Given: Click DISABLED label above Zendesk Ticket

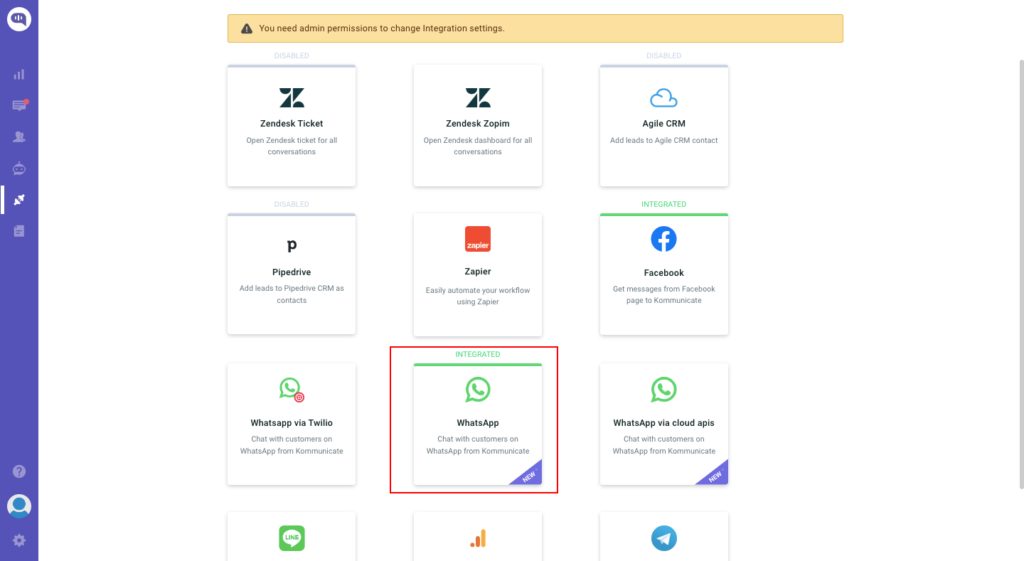Looking at the screenshot, I should [x=291, y=56].
